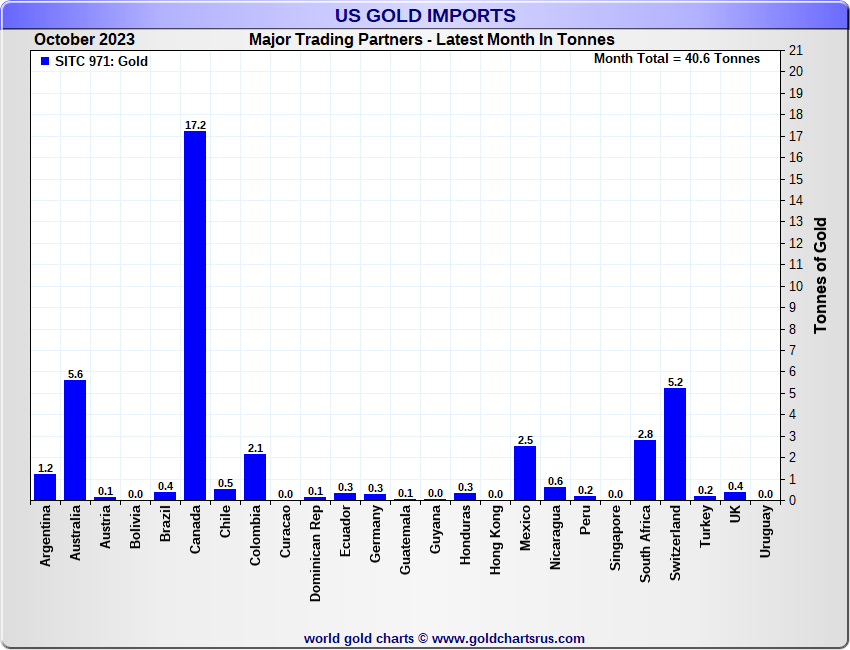The width and height of the screenshot is (850, 650).
Task: Click the Canada bar showing 17.2 tonnes
Action: tap(195, 315)
